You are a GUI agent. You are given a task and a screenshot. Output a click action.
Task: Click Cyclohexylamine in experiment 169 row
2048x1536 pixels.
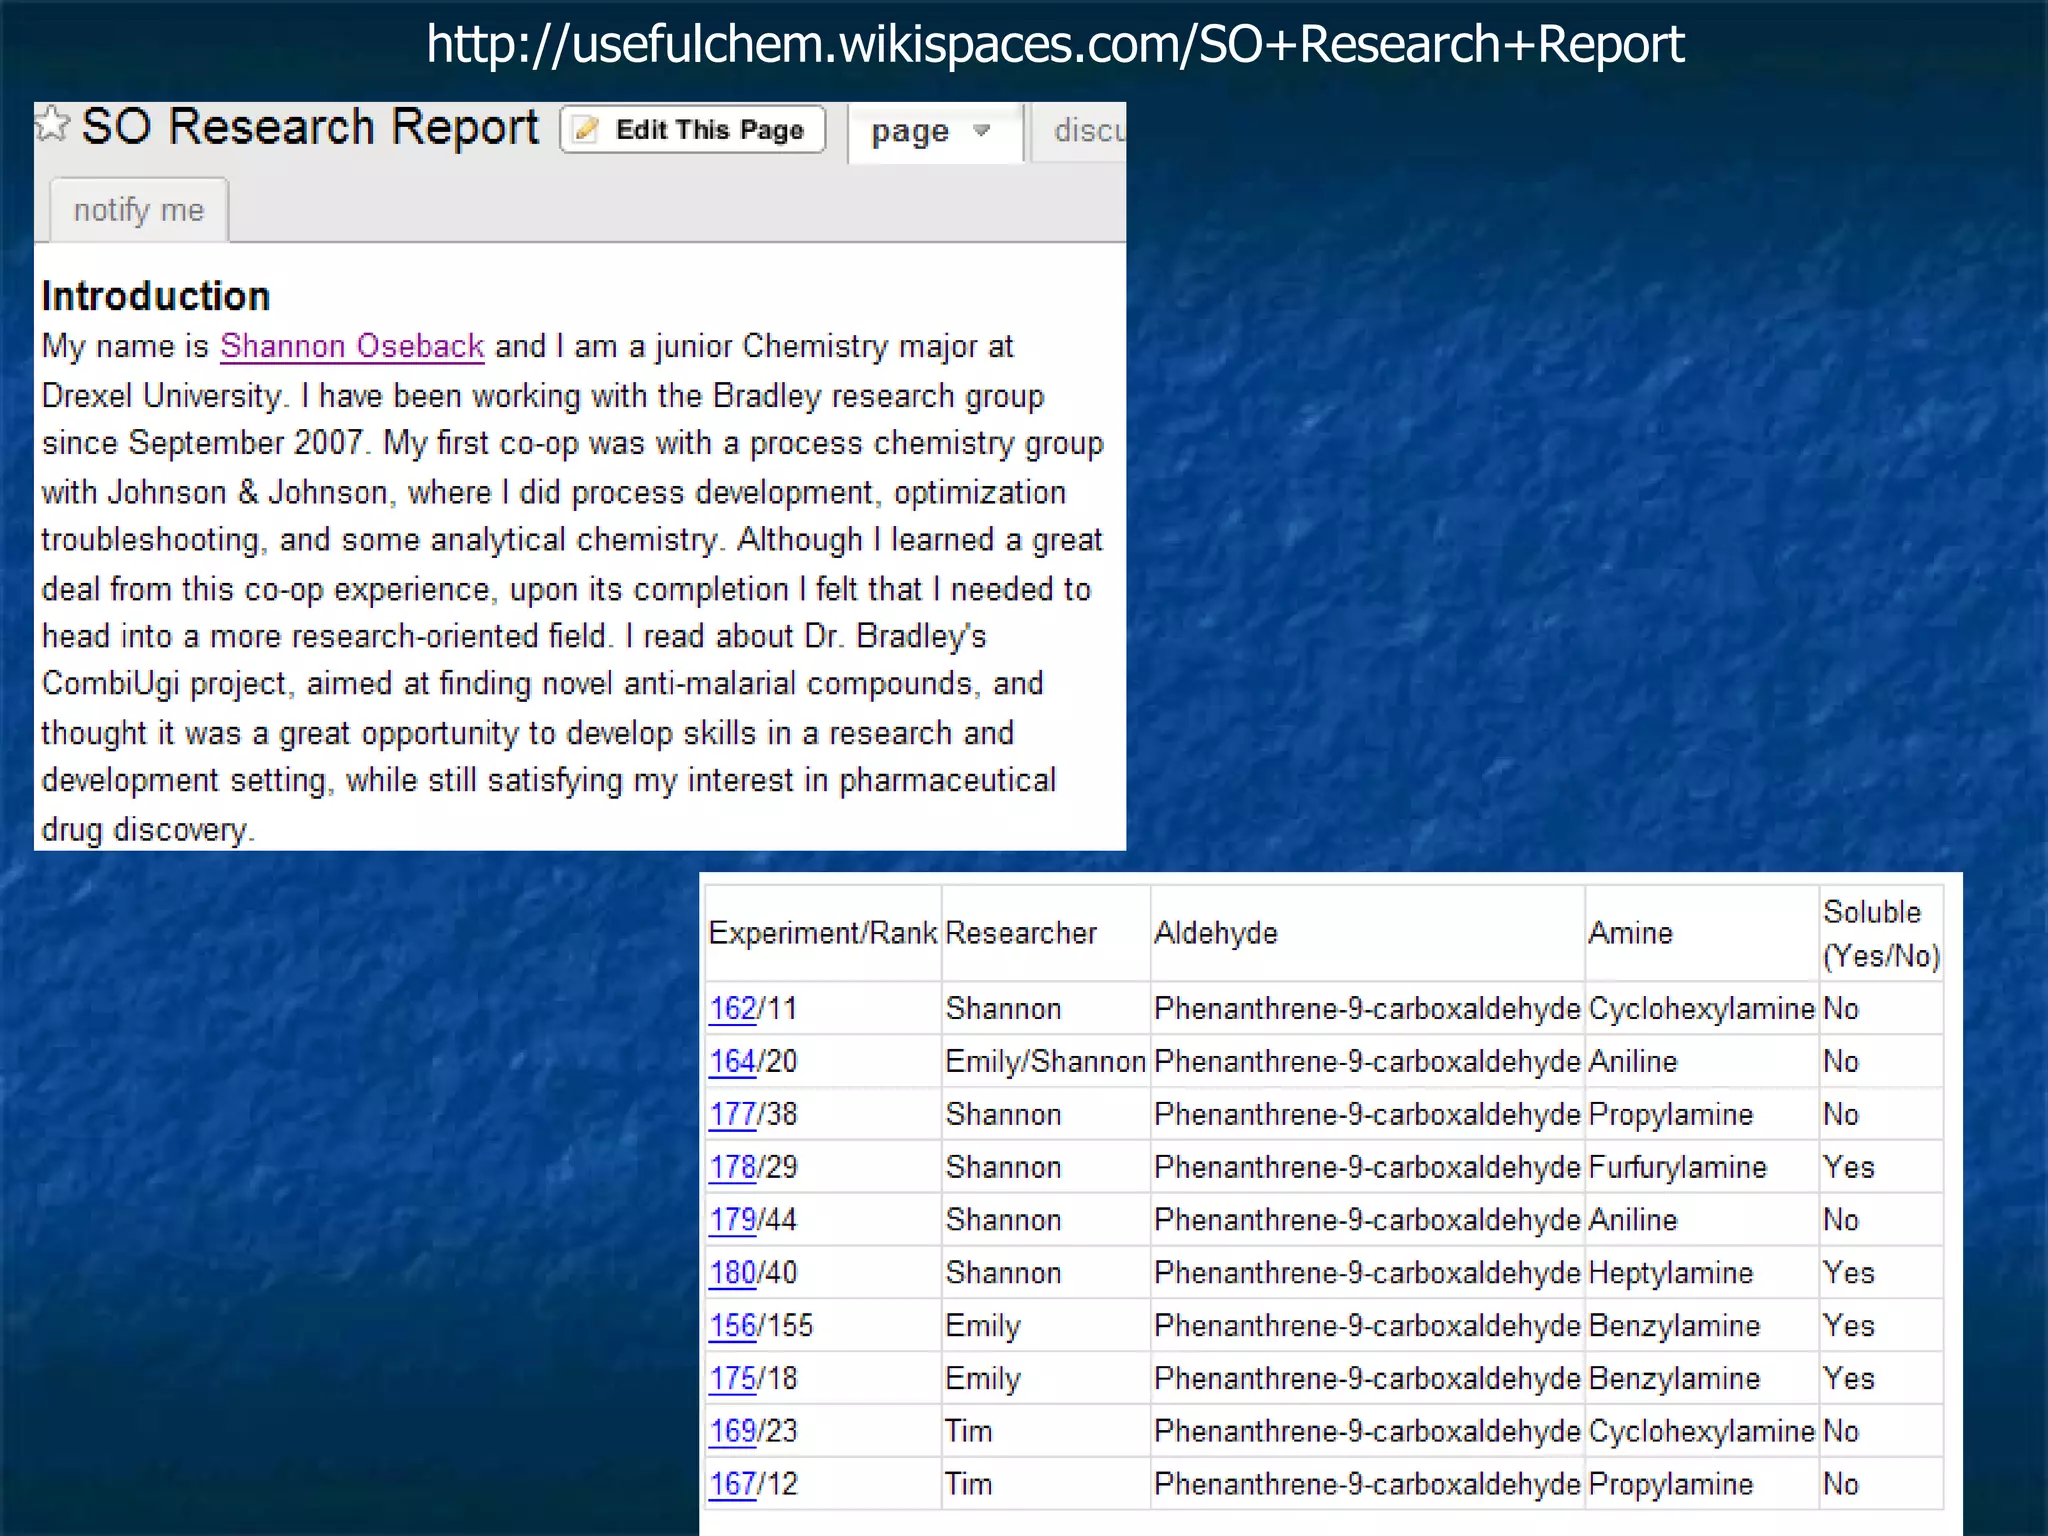click(x=1702, y=1431)
